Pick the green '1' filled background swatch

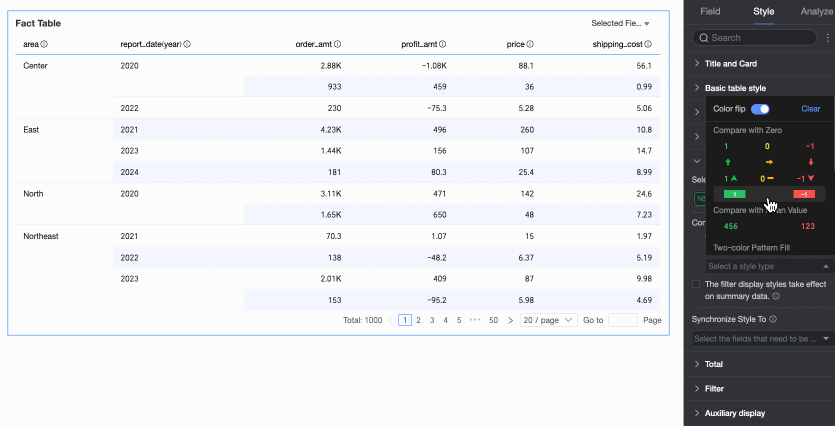coord(735,194)
